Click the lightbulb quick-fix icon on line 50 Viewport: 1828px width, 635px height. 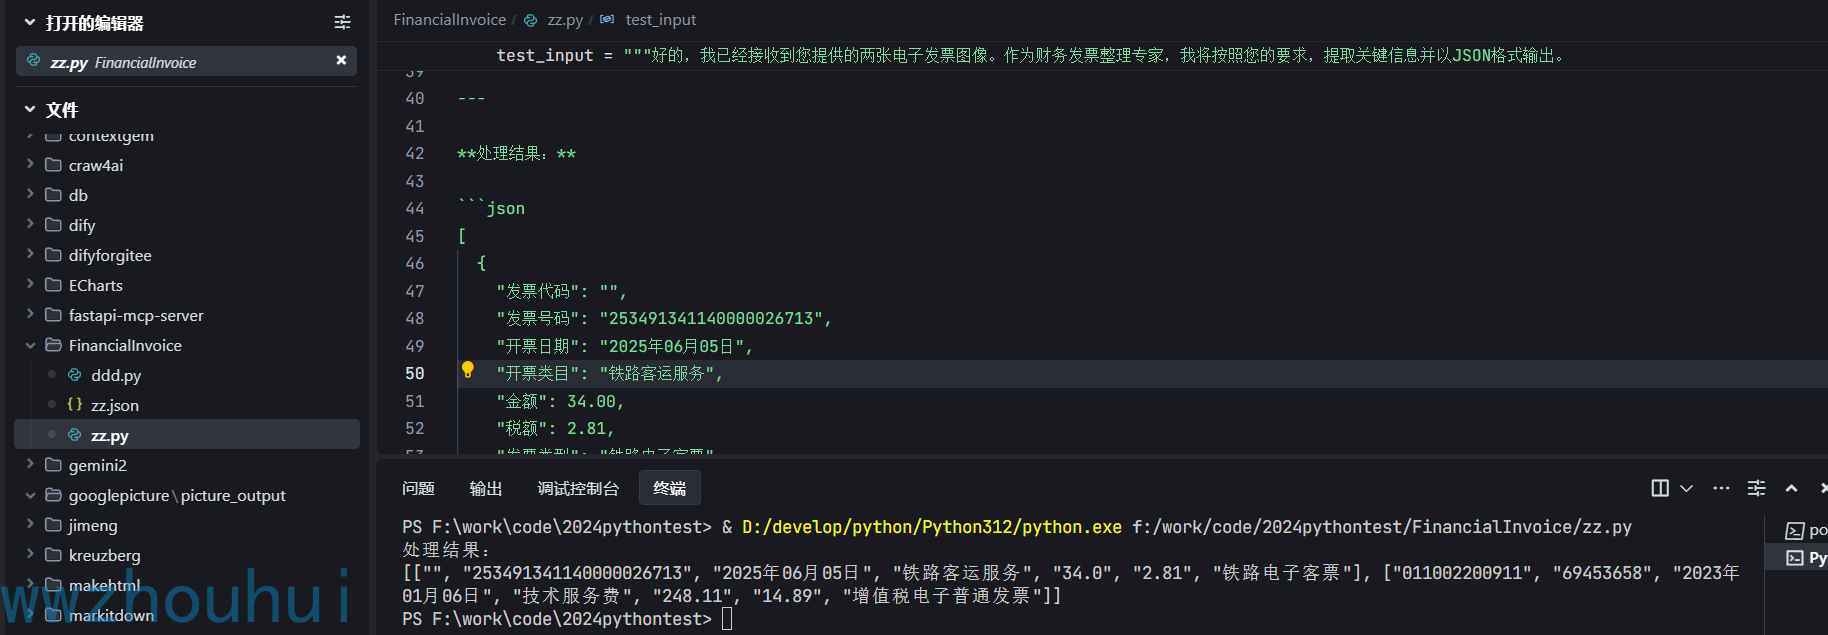coord(467,370)
